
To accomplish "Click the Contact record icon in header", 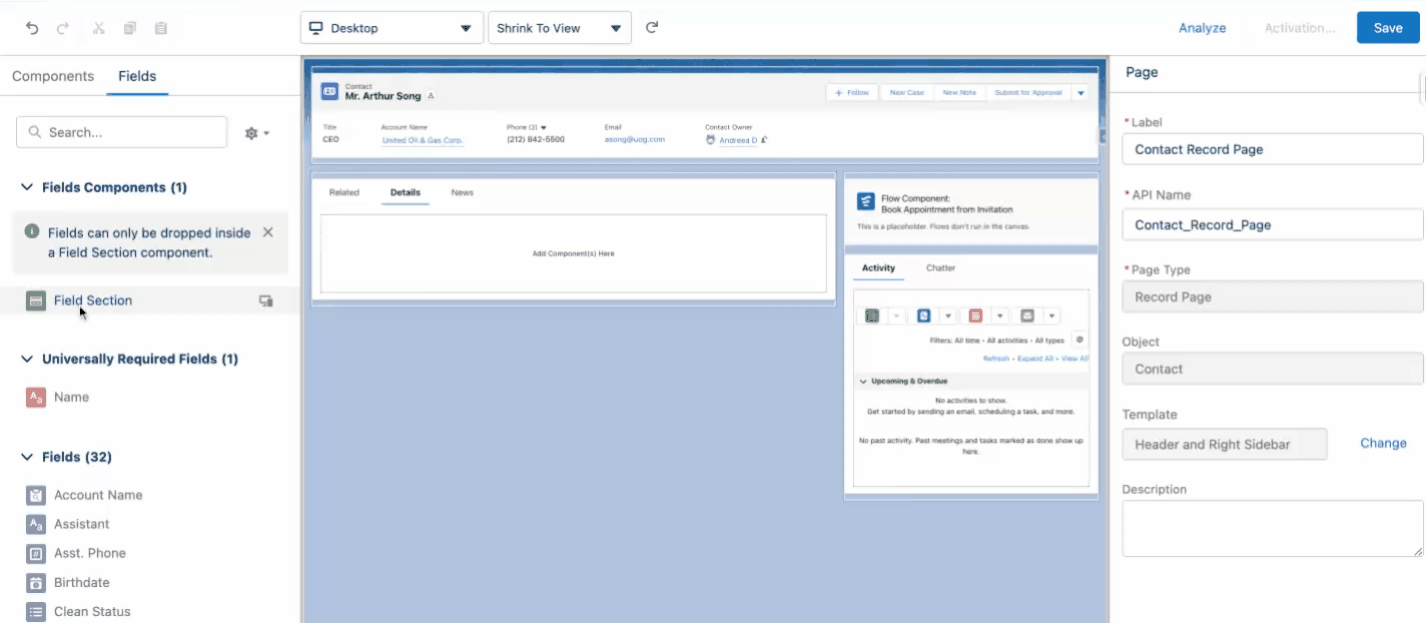I will [330, 91].
